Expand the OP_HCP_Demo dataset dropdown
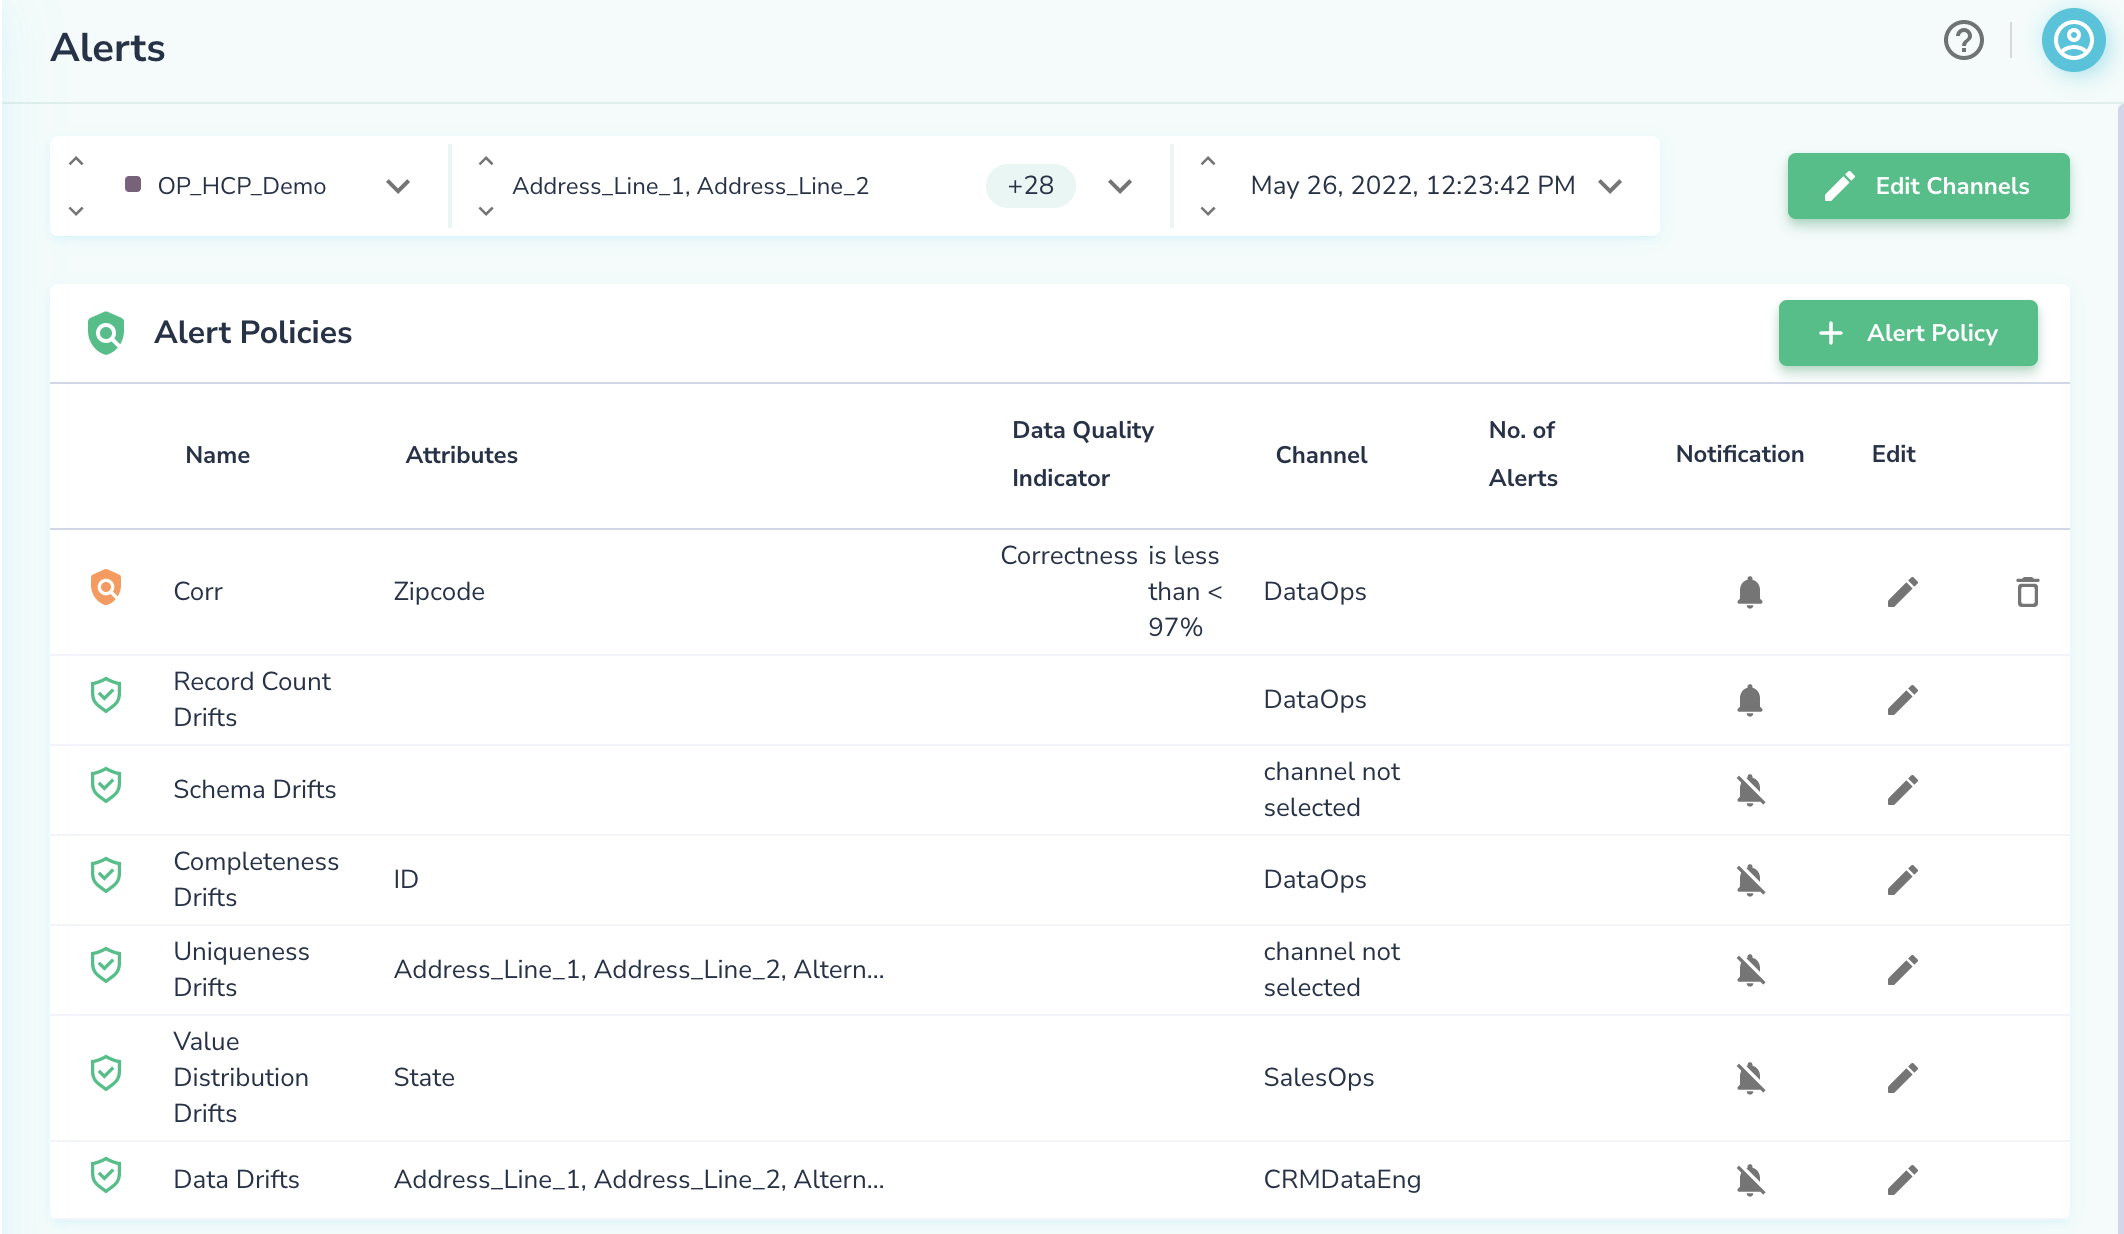2124x1234 pixels. point(398,186)
